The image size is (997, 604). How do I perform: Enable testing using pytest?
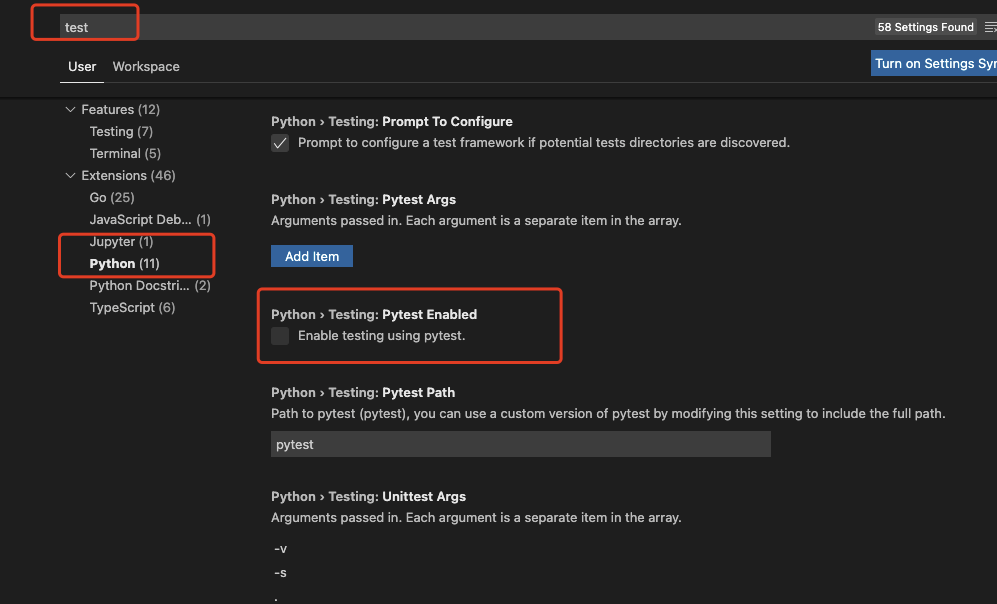point(279,336)
